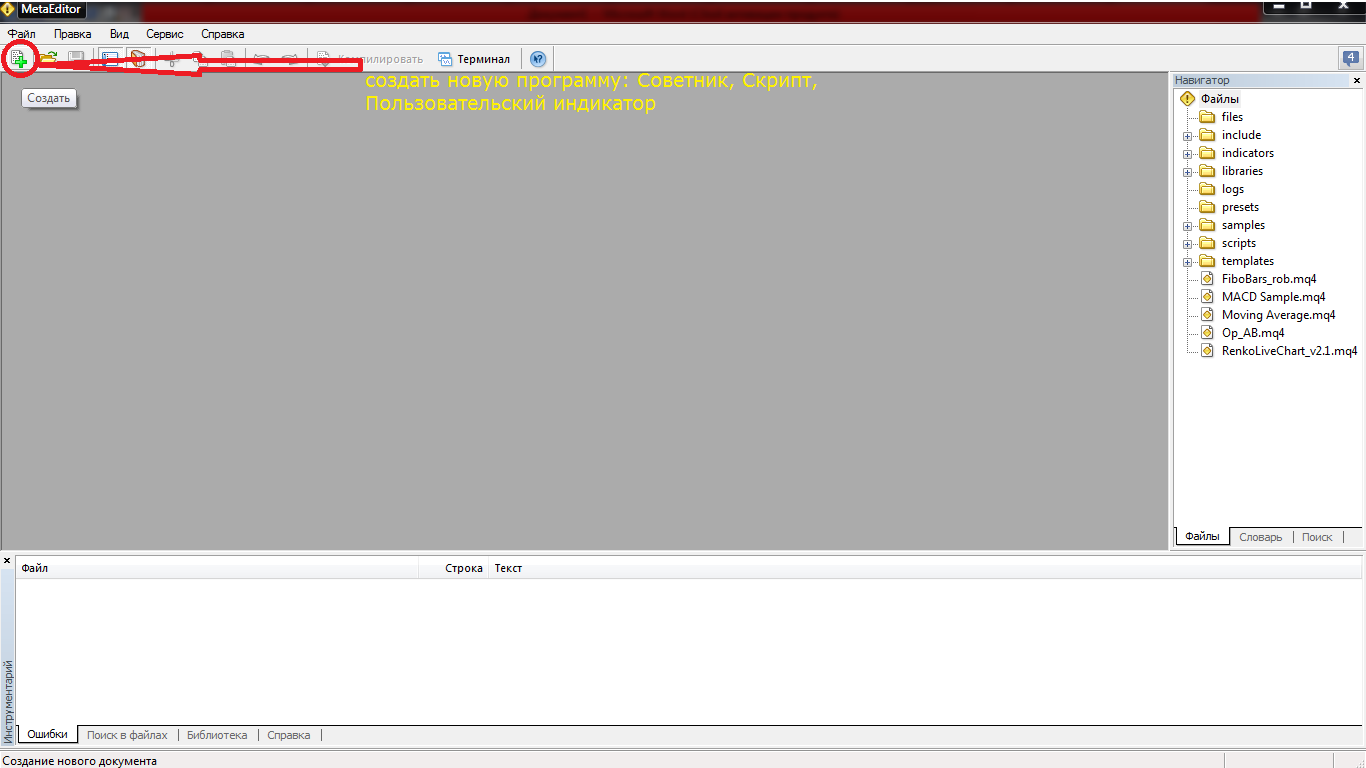Image resolution: width=1366 pixels, height=768 pixels.
Task: Expand the scripts folder
Action: [1188, 244]
